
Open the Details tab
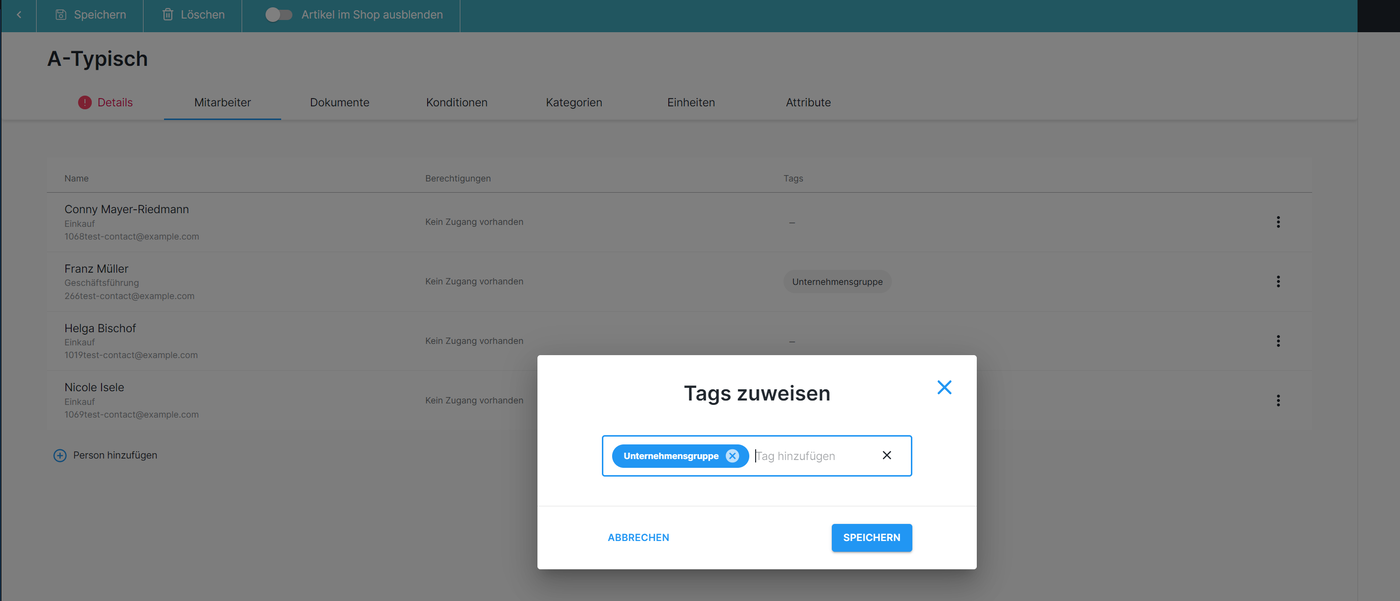pyautogui.click(x=106, y=102)
